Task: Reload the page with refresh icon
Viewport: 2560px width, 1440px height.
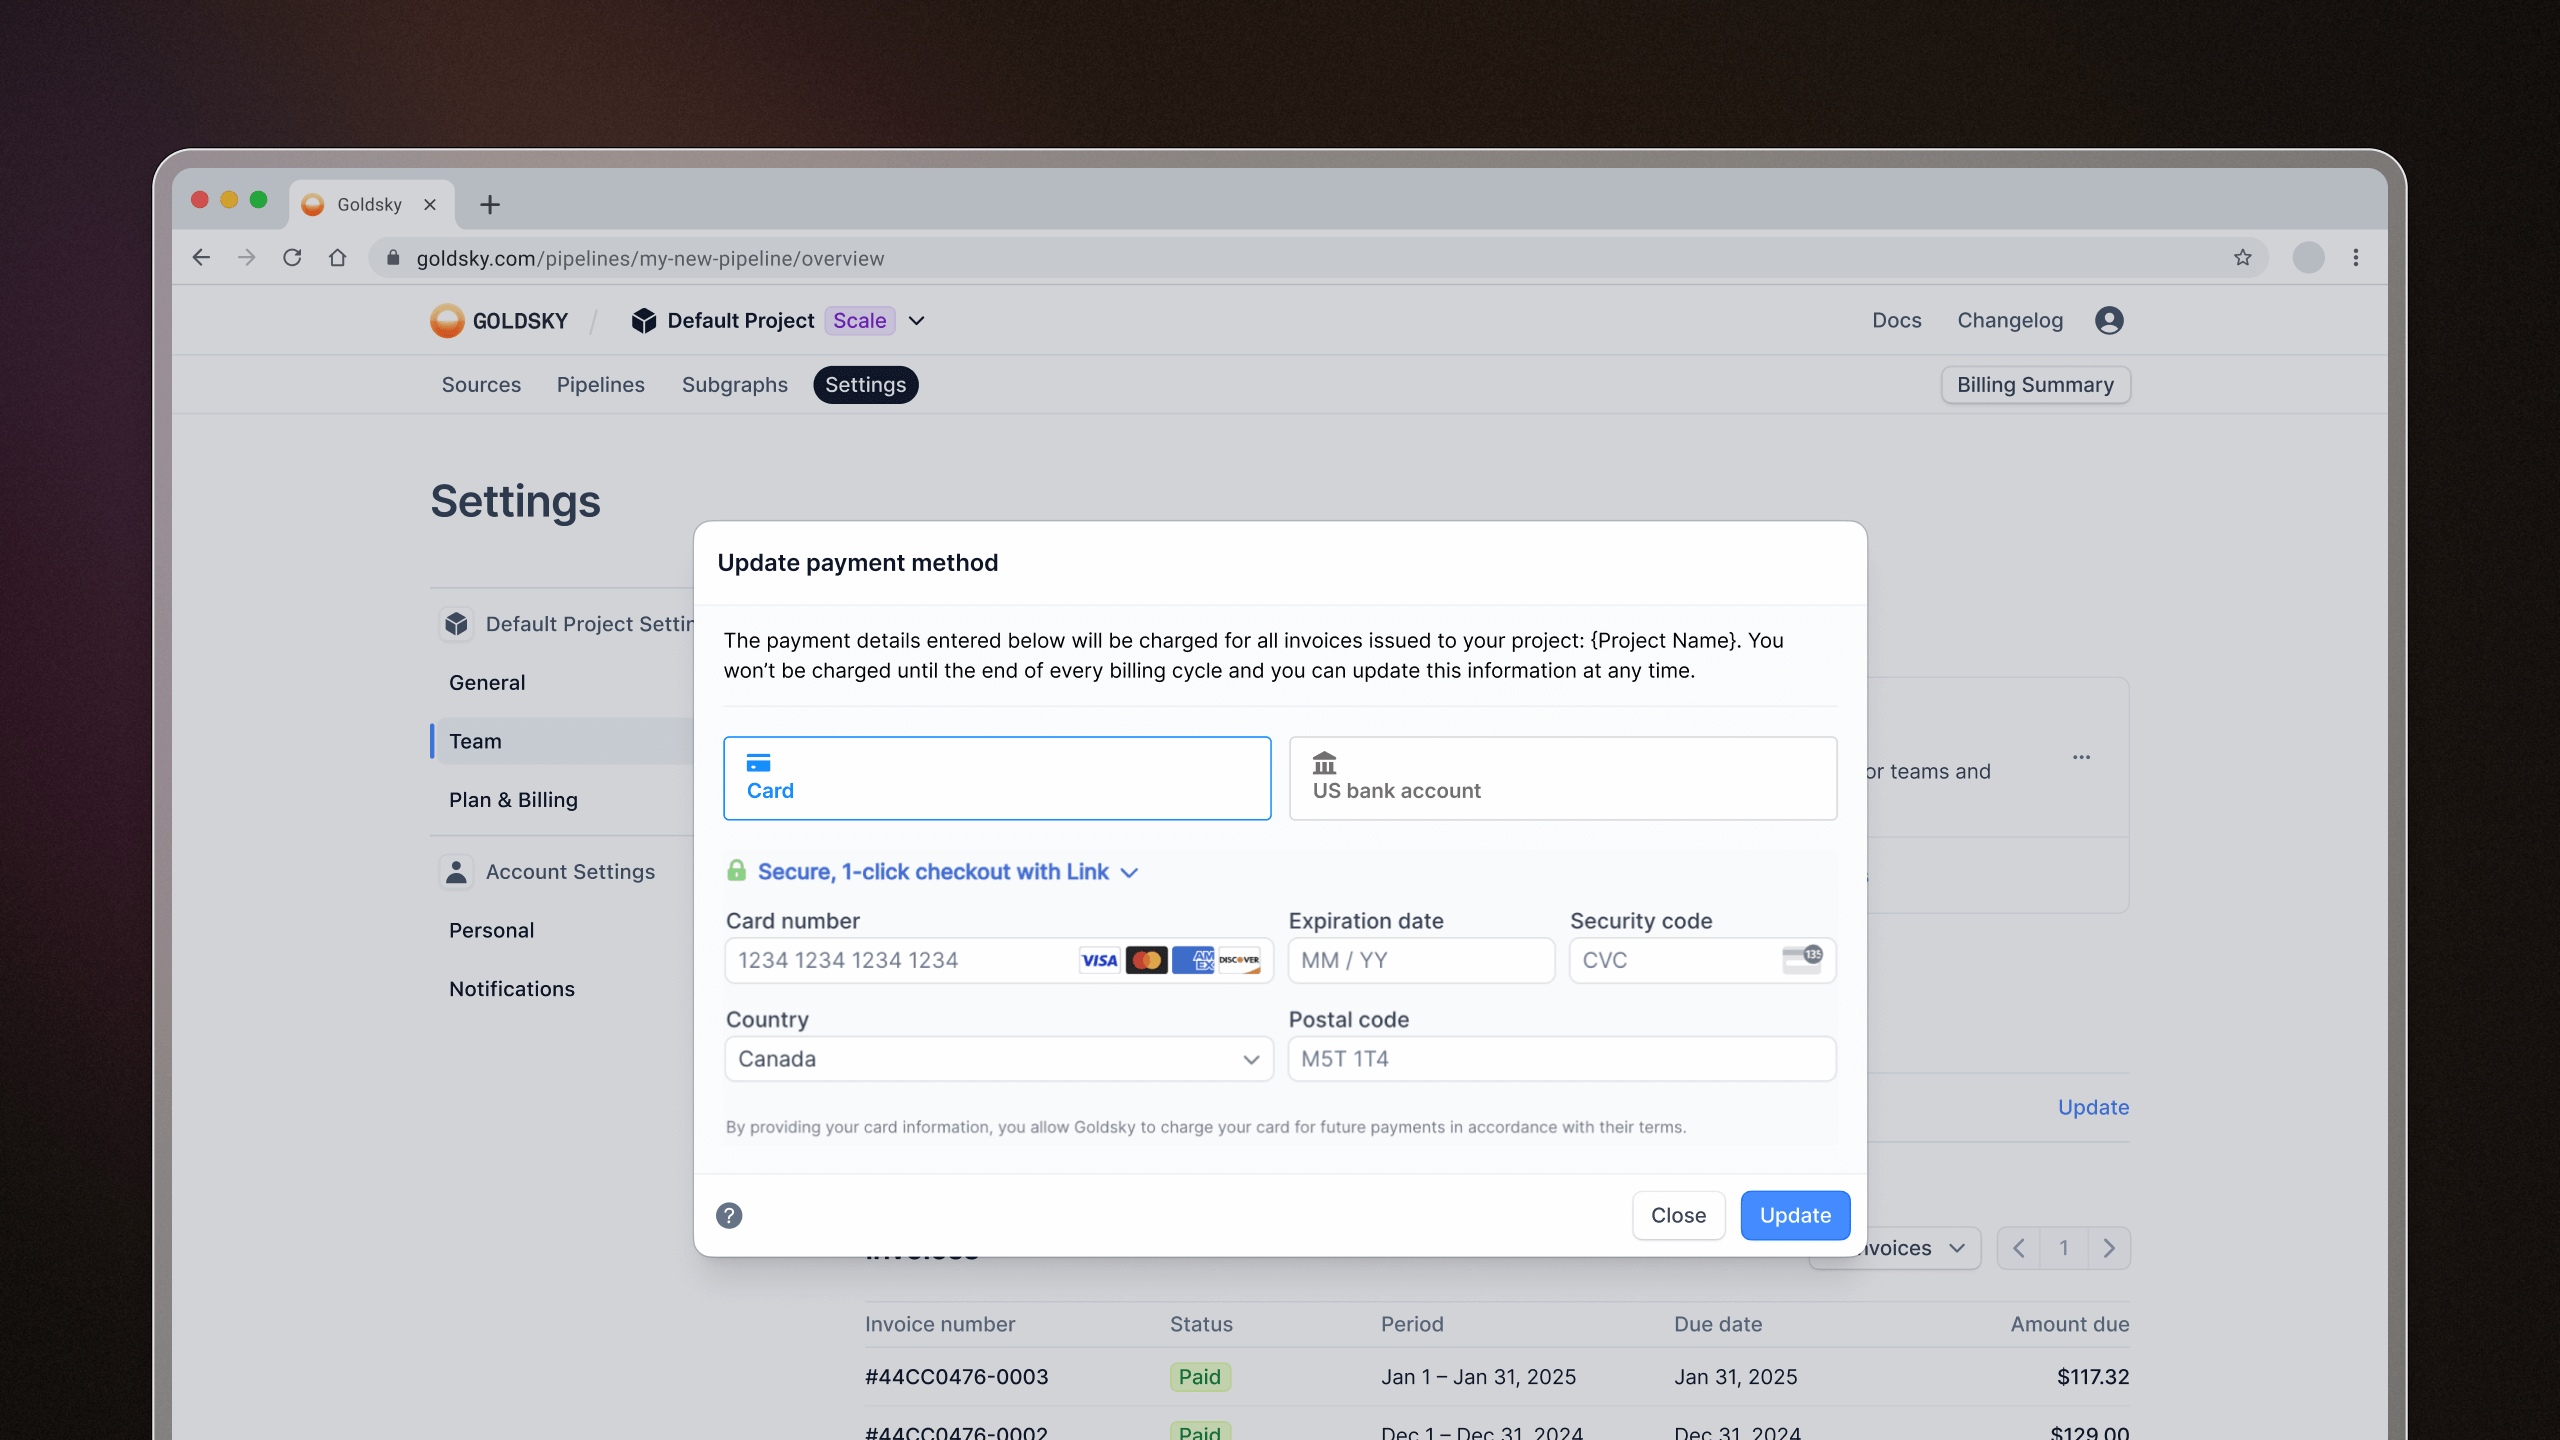Action: coord(292,258)
